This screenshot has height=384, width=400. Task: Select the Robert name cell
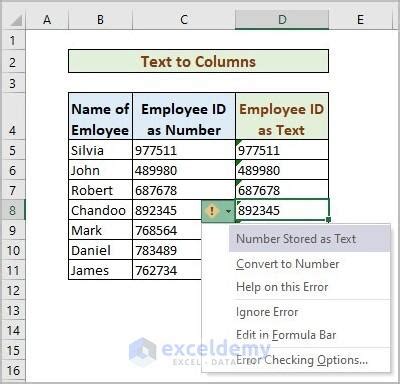100,190
